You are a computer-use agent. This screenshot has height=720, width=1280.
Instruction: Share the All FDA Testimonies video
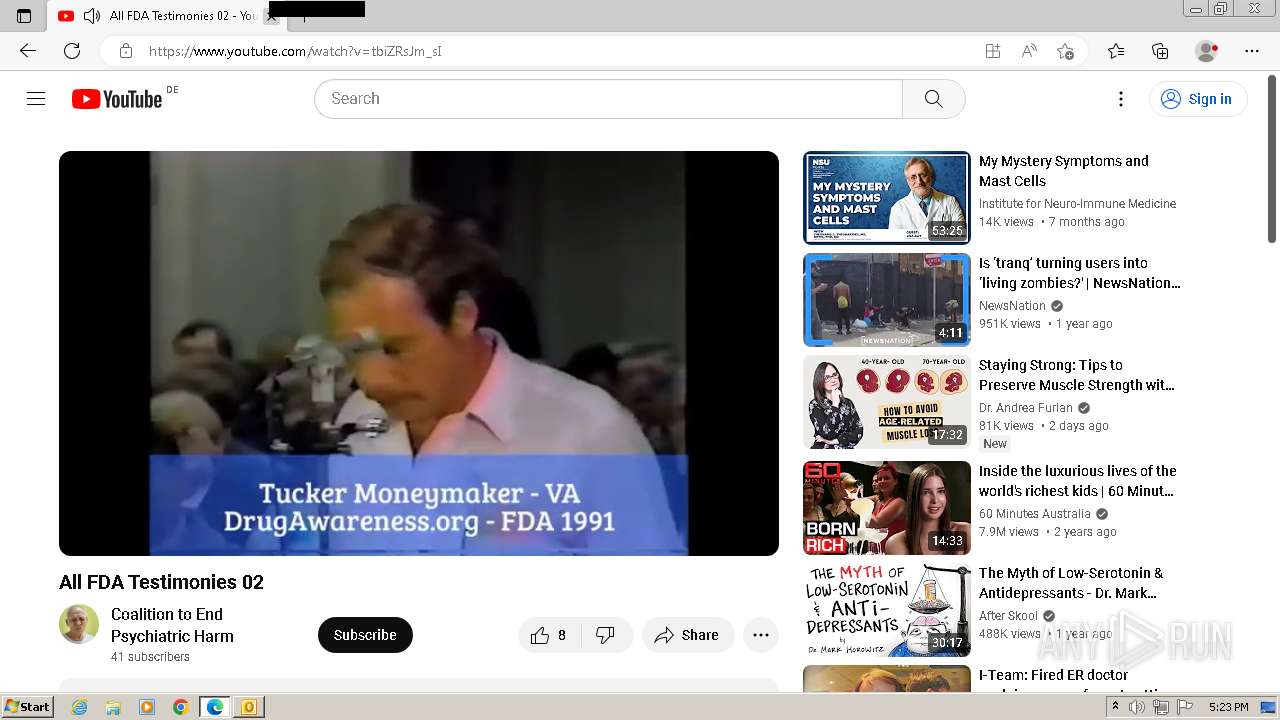pyautogui.click(x=688, y=635)
